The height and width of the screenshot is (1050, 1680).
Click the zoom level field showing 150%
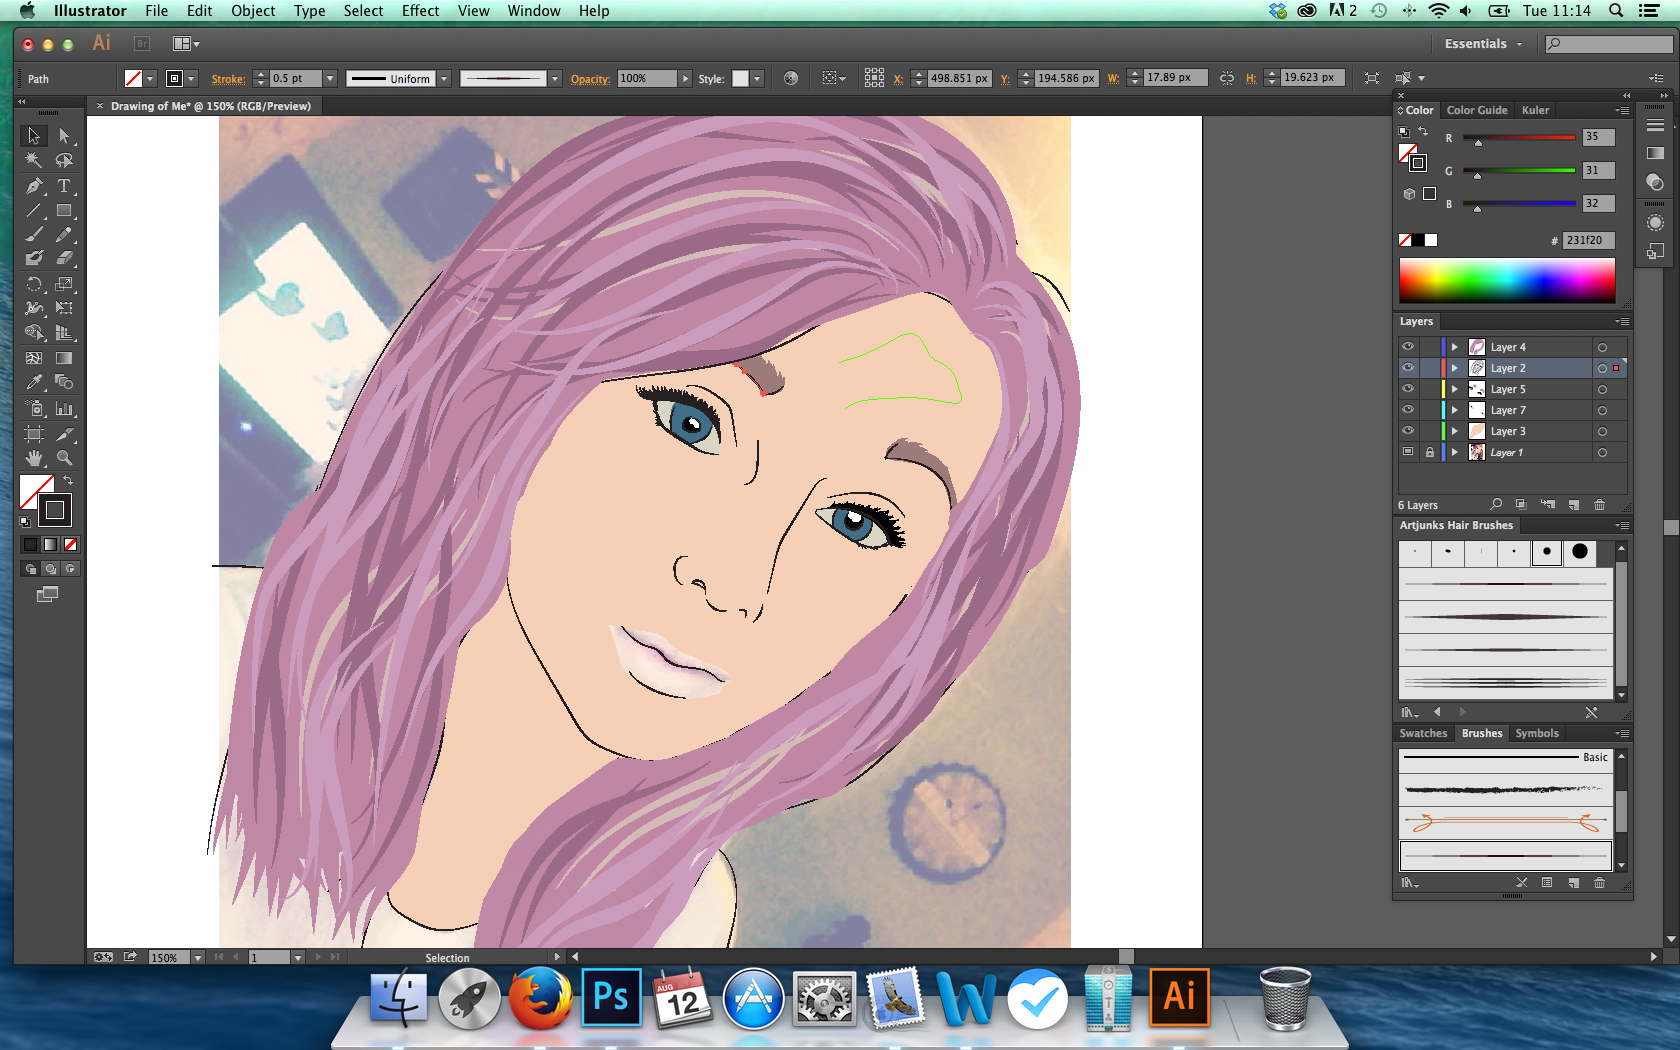168,958
